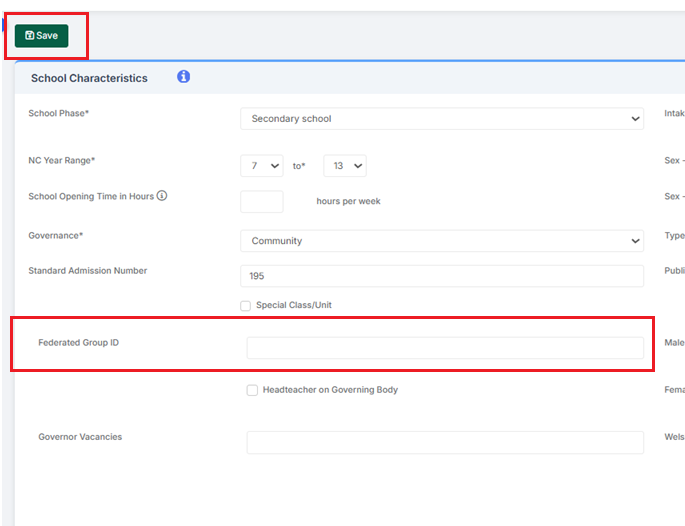Open the School Characteristics info icon
Viewport: 685px width, 526px height.
coord(183,77)
